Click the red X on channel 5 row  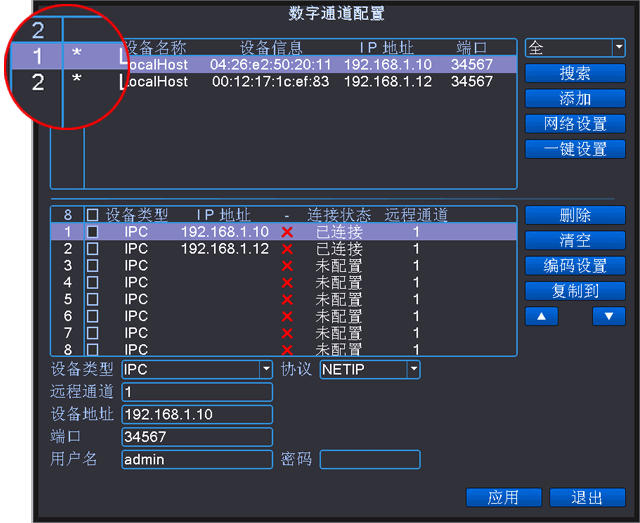[x=287, y=300]
